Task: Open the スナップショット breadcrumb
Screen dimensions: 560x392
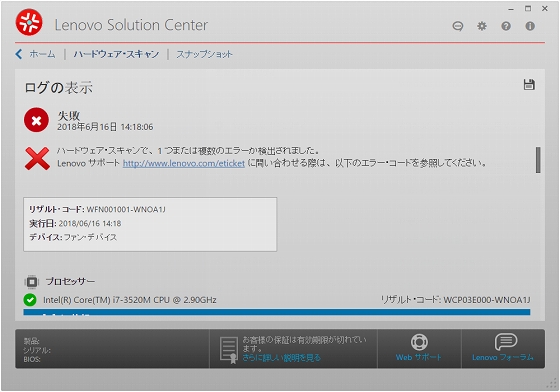Action: [x=204, y=54]
